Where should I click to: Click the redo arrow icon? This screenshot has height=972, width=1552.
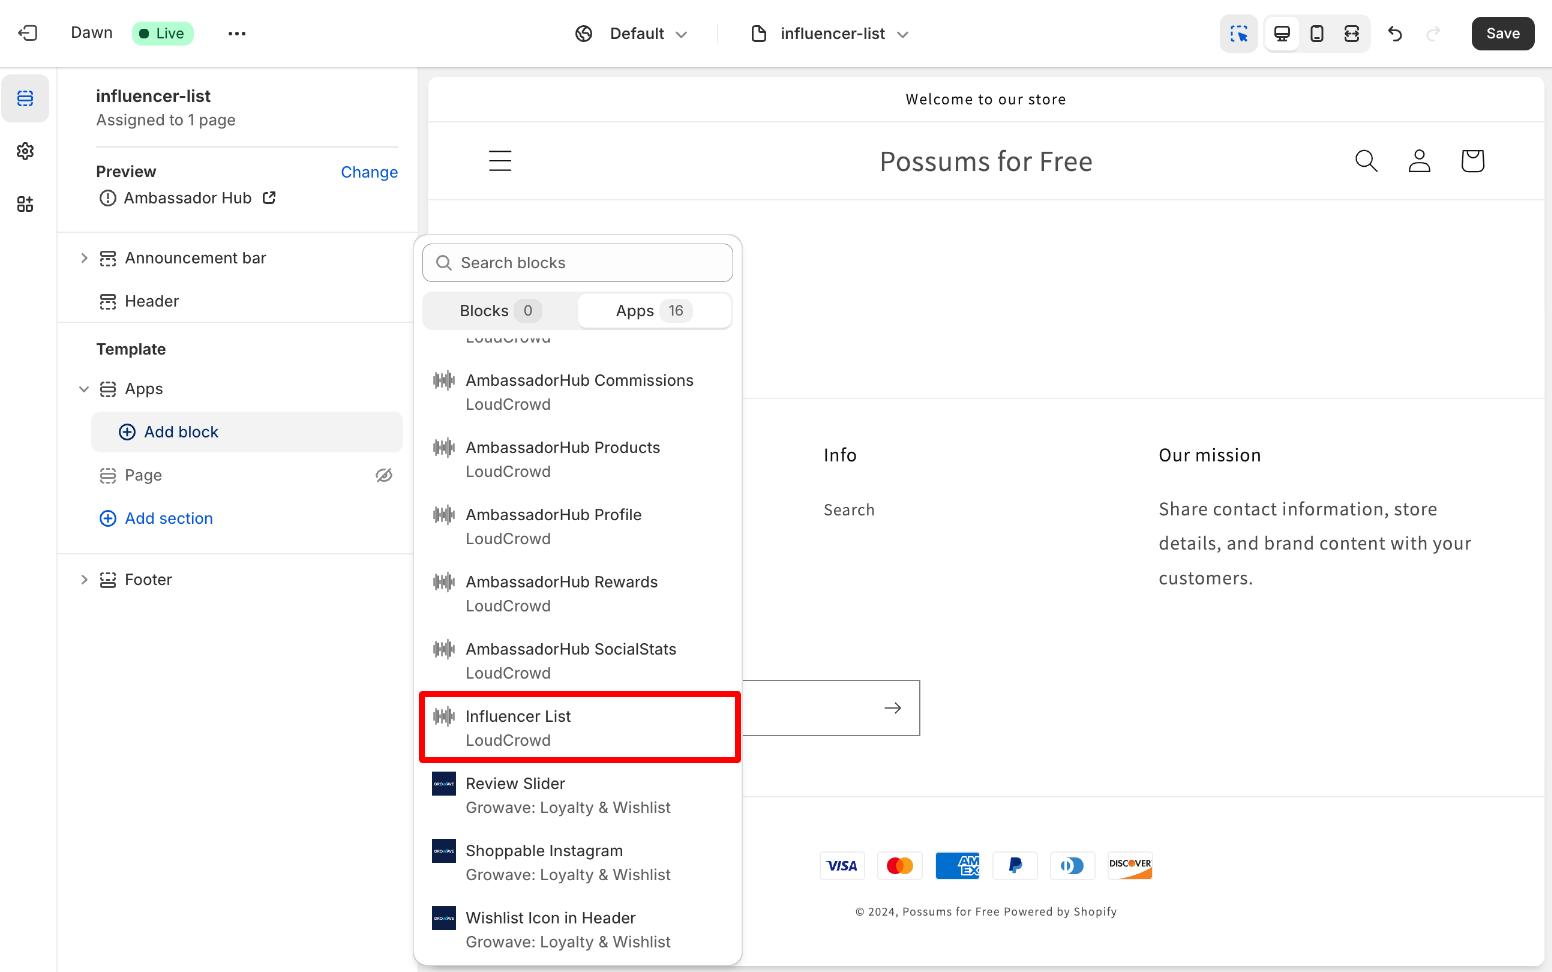1433,34
